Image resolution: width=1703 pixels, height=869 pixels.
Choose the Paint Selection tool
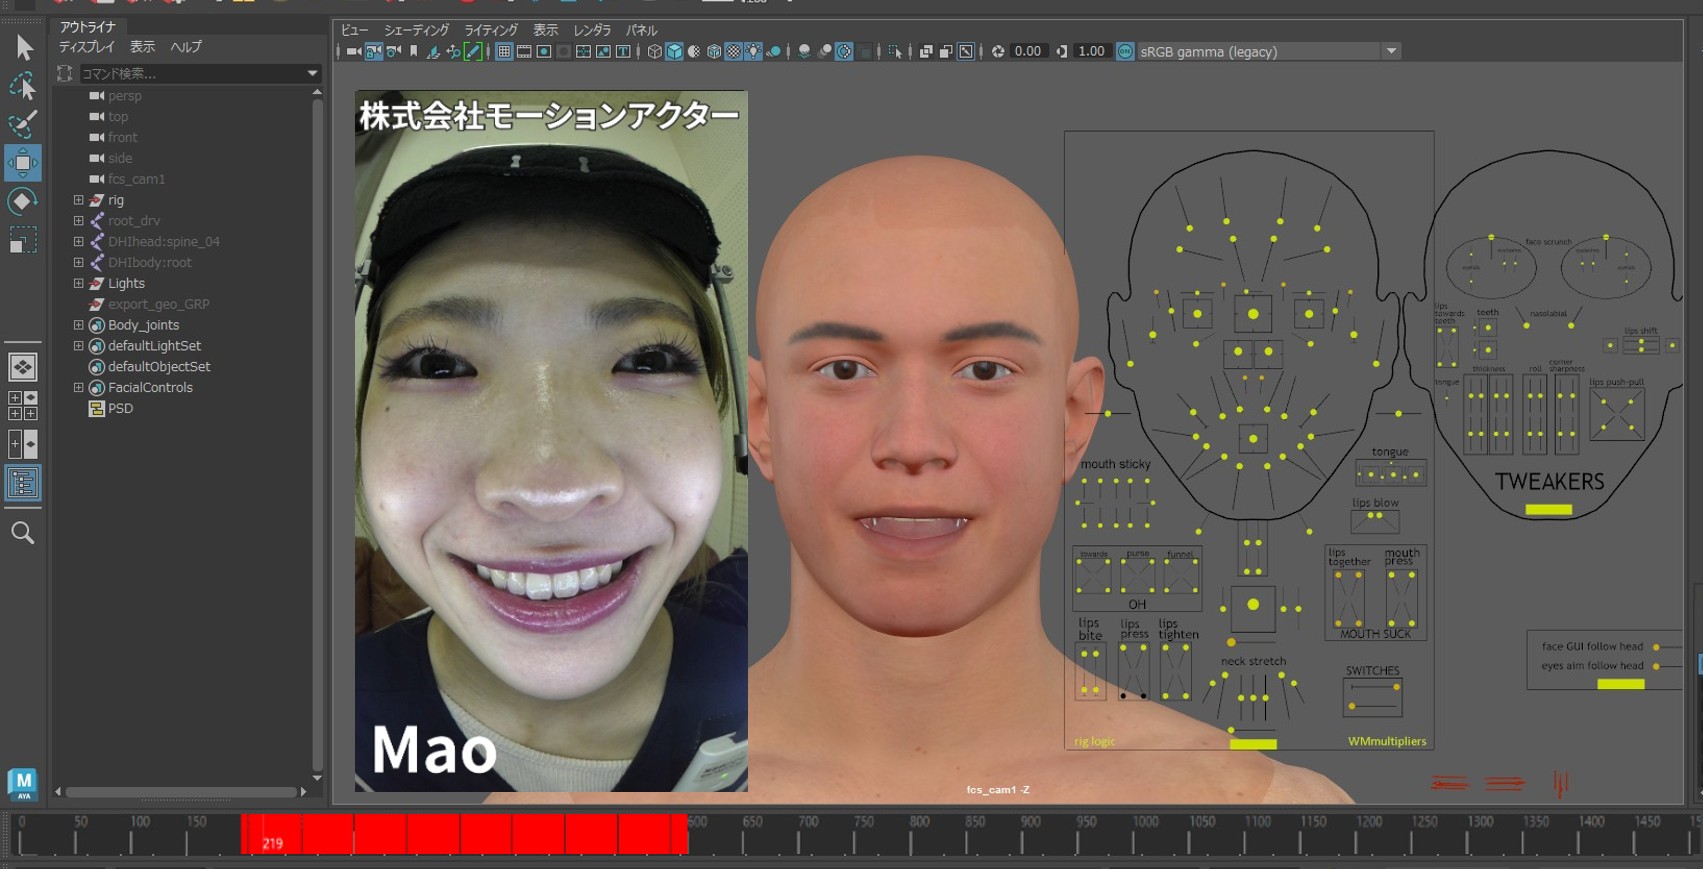(x=23, y=124)
